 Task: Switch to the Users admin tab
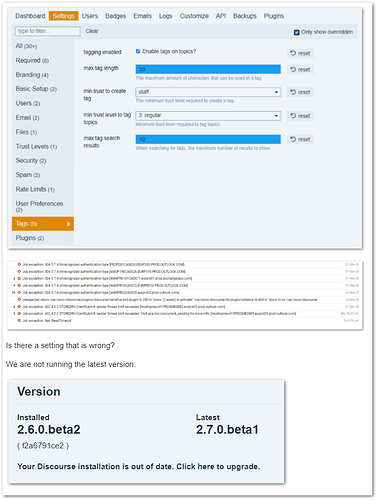pos(90,16)
